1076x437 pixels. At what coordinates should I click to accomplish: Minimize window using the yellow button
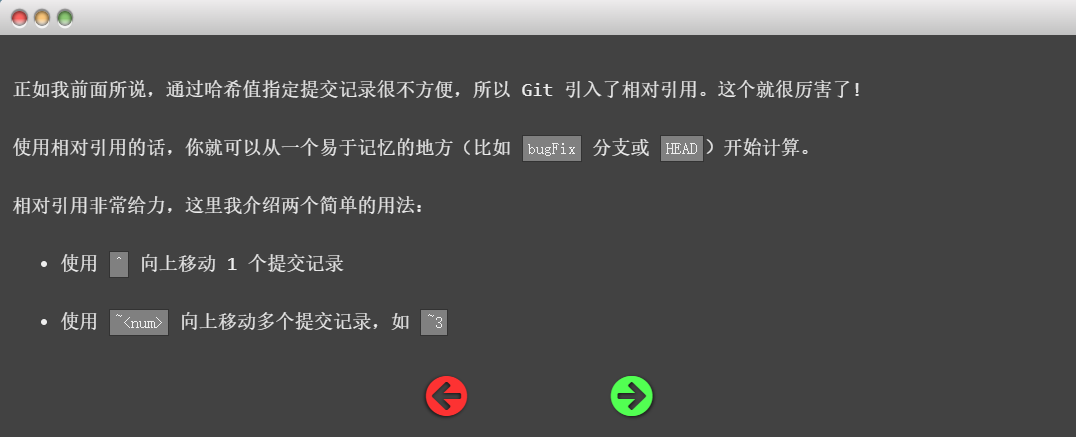click(42, 19)
